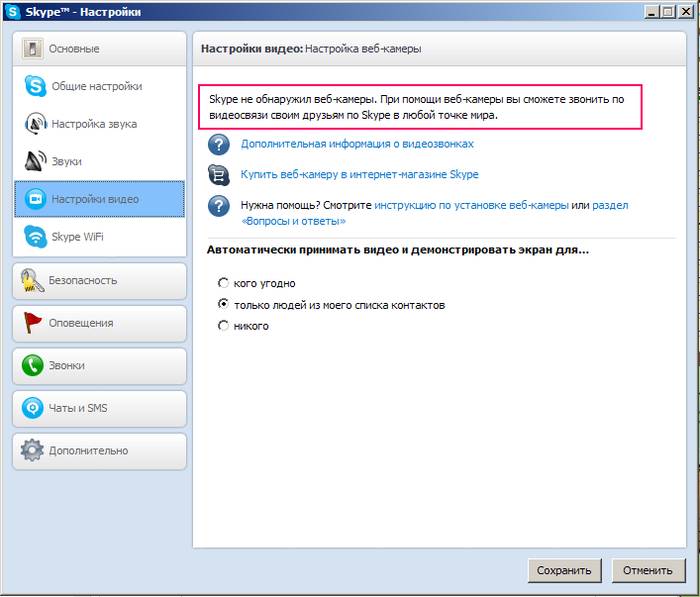Open the Дополнительно settings section
The width and height of the screenshot is (700, 597).
click(100, 450)
